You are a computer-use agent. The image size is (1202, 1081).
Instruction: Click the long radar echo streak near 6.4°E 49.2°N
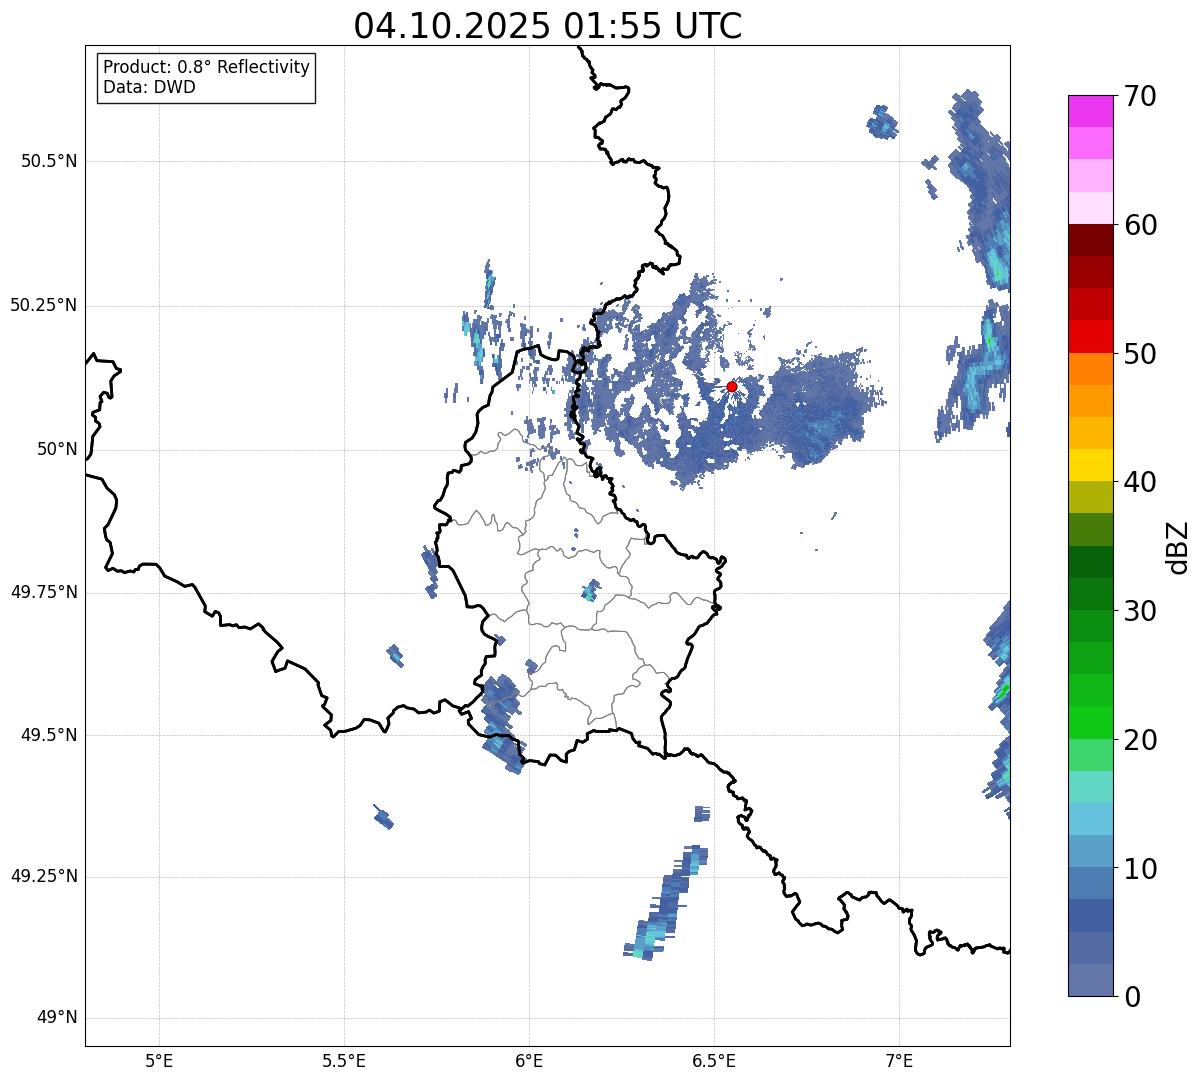(665, 903)
